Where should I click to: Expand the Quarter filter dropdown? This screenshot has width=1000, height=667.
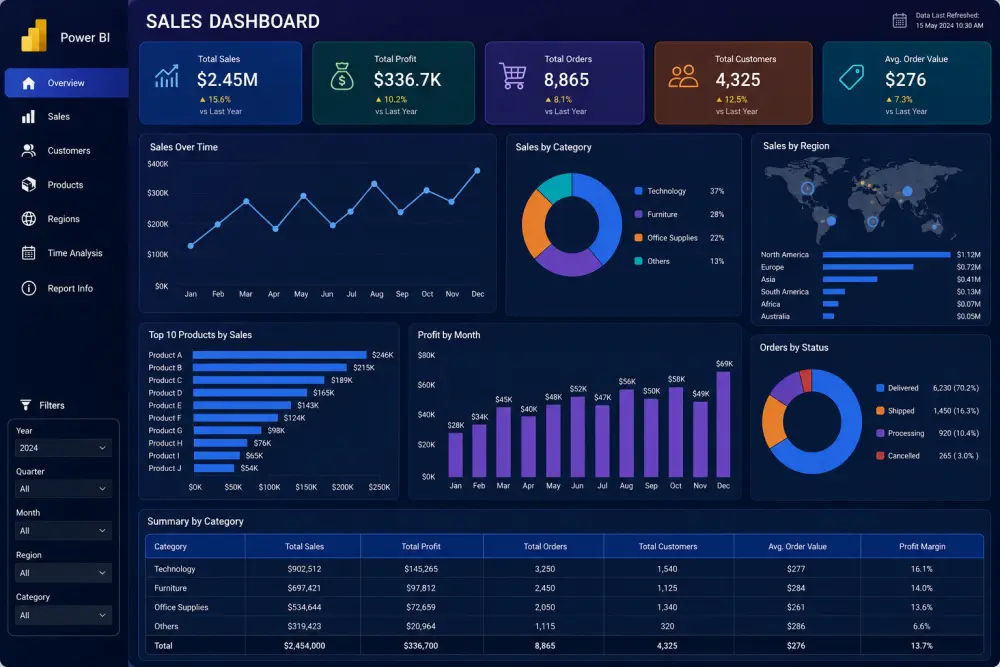click(x=63, y=488)
